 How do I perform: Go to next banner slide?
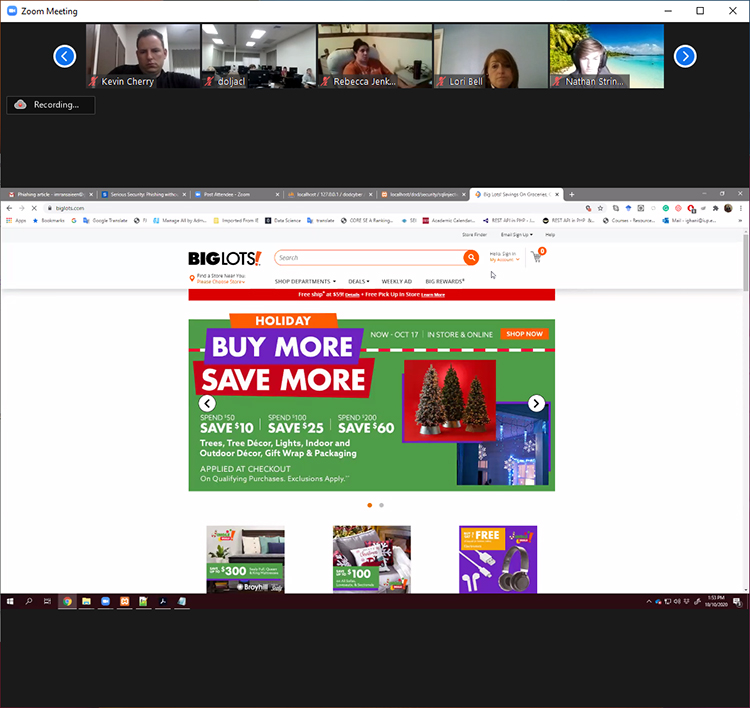536,403
